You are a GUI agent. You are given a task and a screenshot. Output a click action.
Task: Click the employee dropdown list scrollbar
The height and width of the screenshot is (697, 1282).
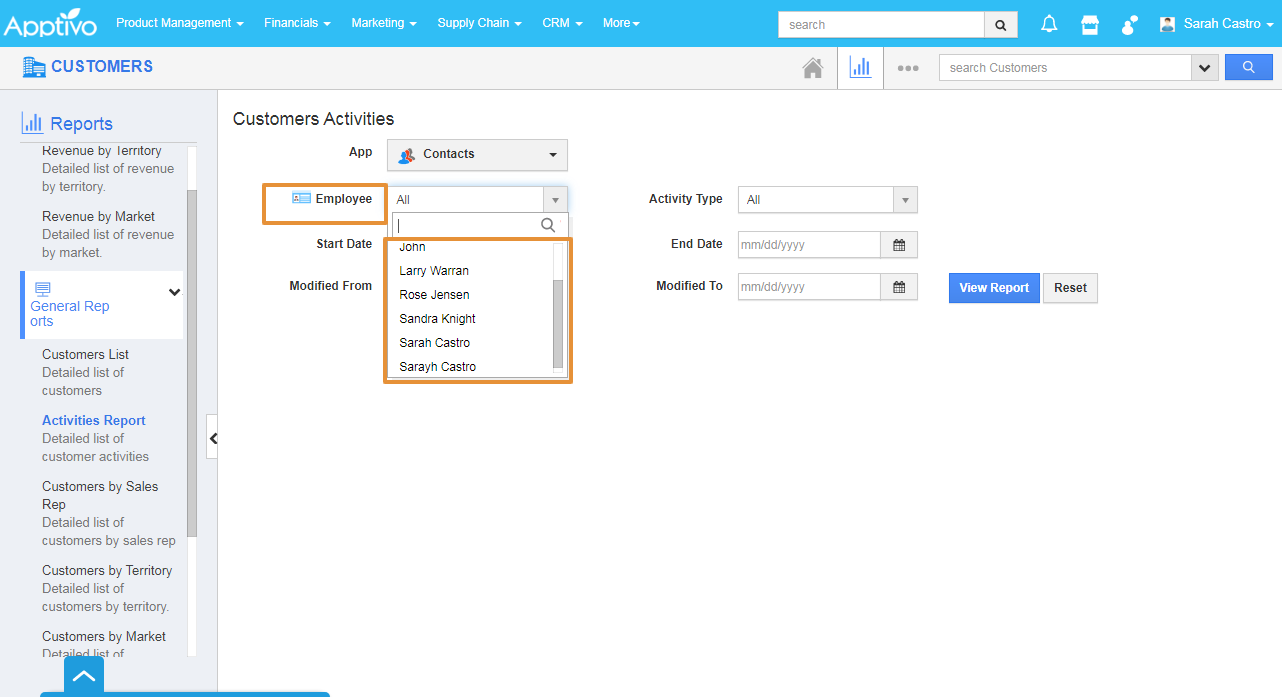coord(558,322)
